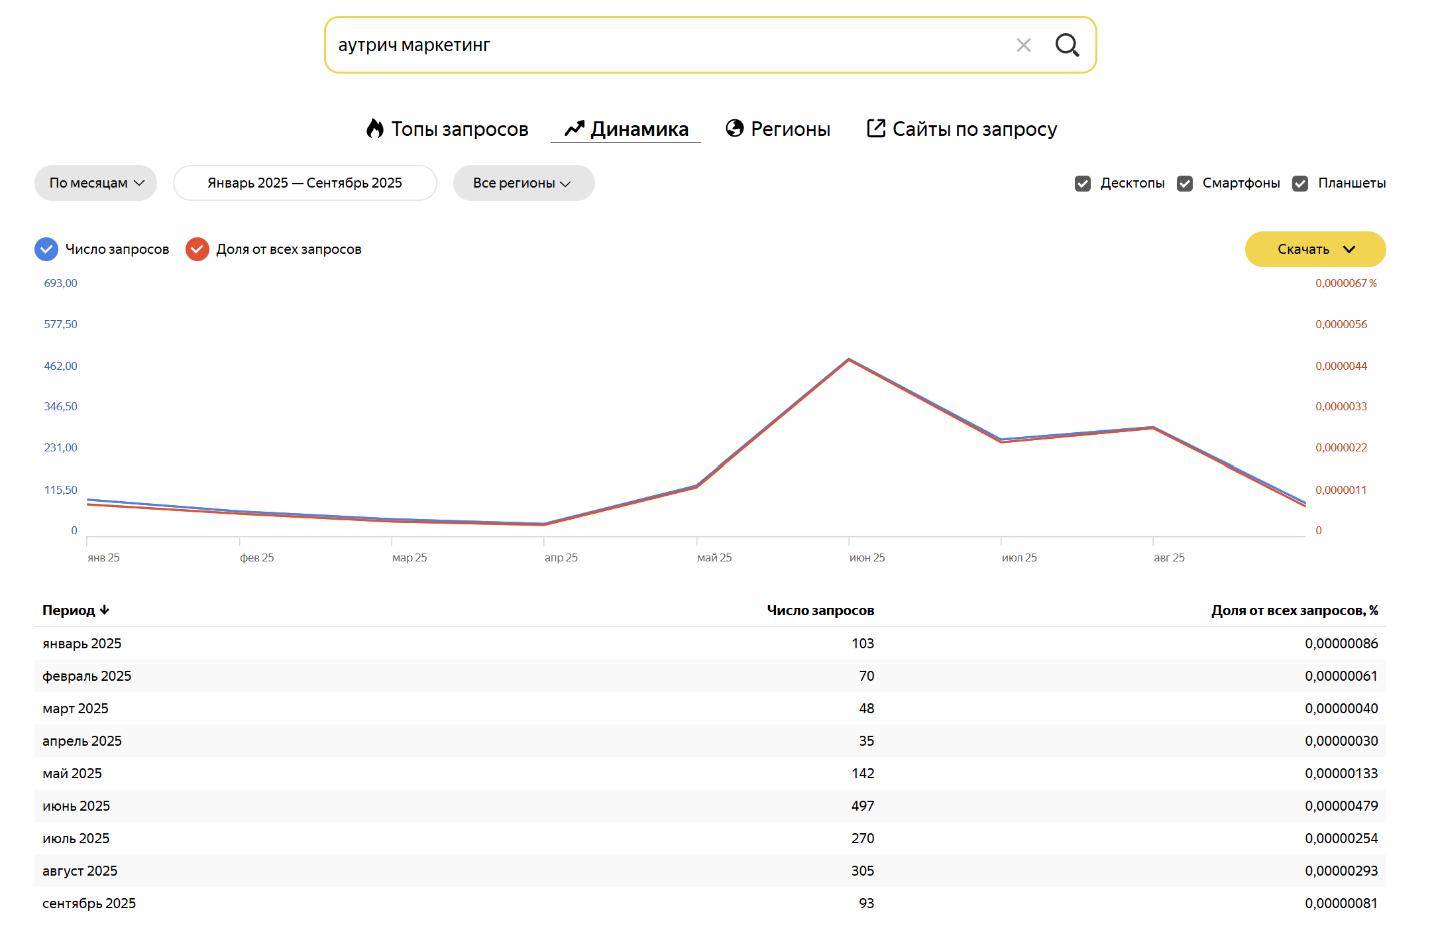Open the date range Январь 2025 — Сентябрь 2025
The height and width of the screenshot is (928, 1430).
(x=305, y=183)
